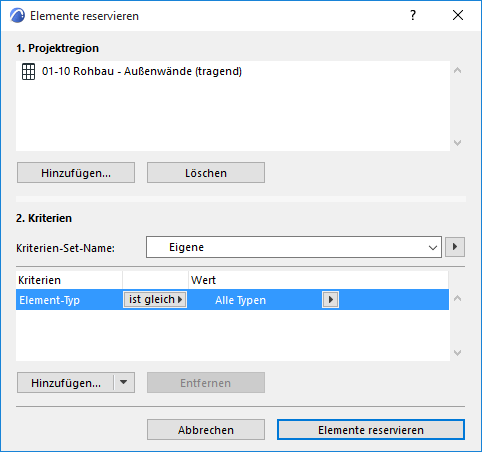Open the ist gleich operator menu
The image size is (482, 452).
[155, 299]
